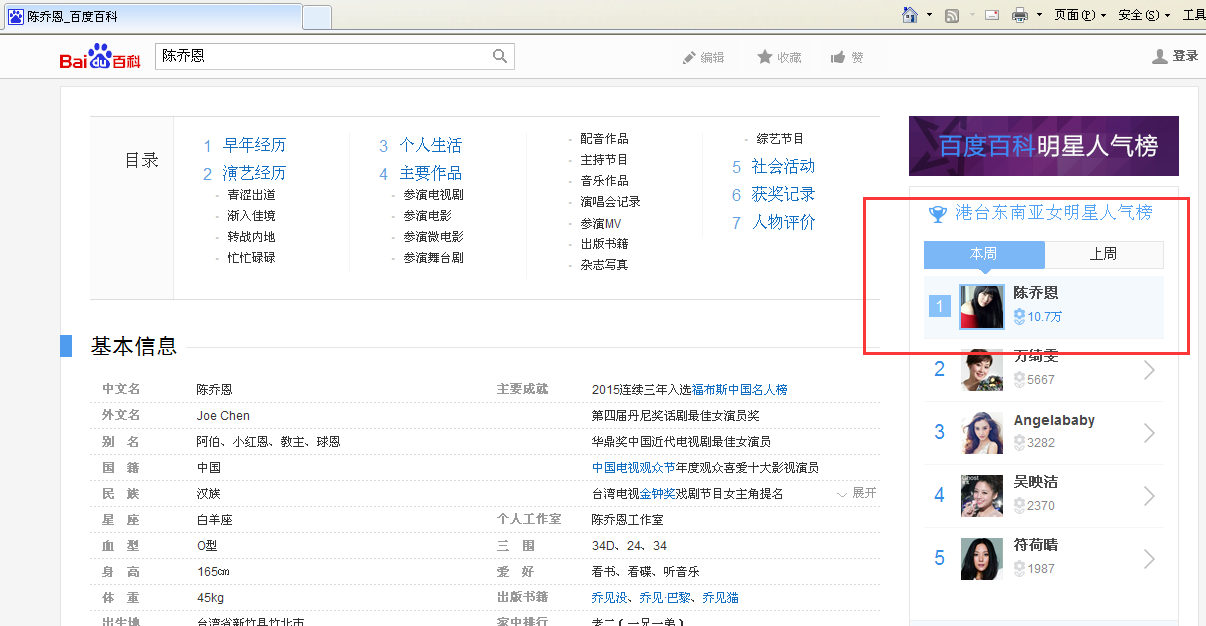This screenshot has width=1206, height=626.
Task: Click the favicon on 陈乔恩_百度百科 tab
Action: pyautogui.click(x=17, y=16)
